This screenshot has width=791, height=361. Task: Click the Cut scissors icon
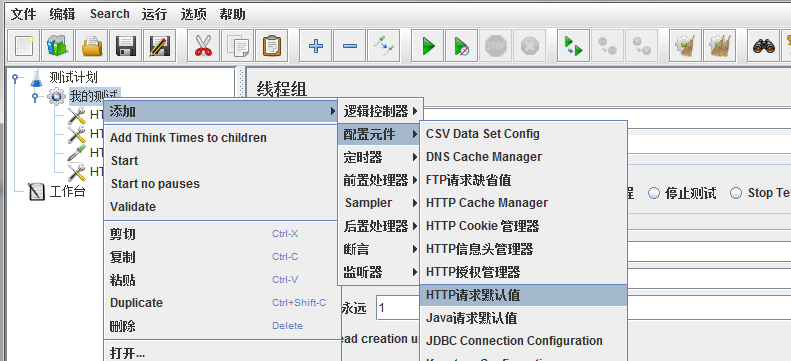tap(203, 46)
